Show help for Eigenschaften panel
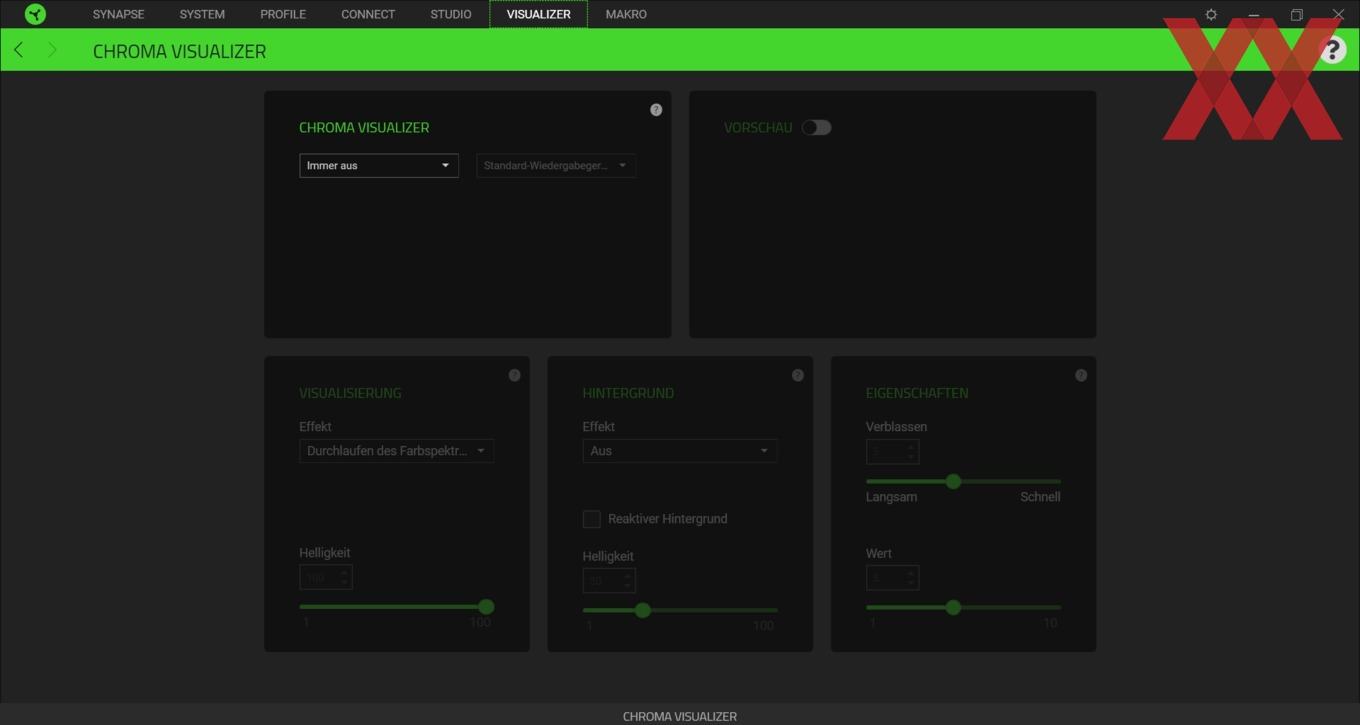Viewport: 1360px width, 725px height. pos(1081,375)
